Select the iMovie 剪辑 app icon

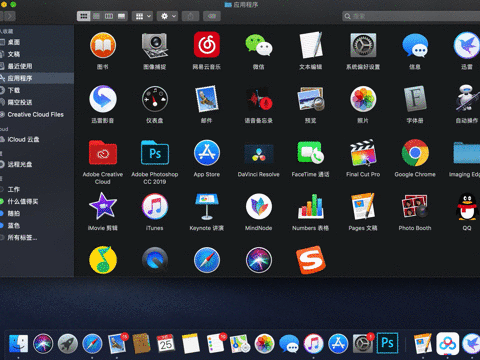click(x=103, y=206)
